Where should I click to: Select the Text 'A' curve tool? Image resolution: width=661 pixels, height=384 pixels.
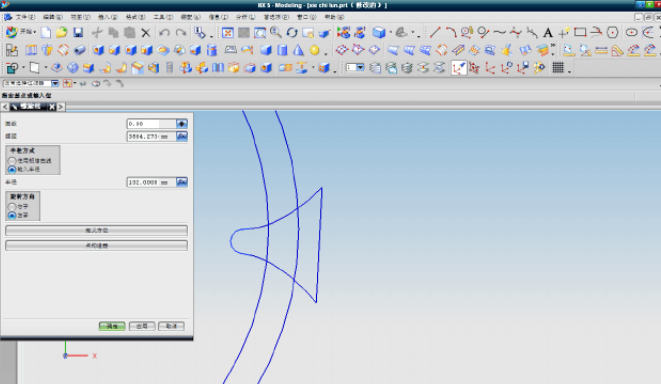[548, 32]
